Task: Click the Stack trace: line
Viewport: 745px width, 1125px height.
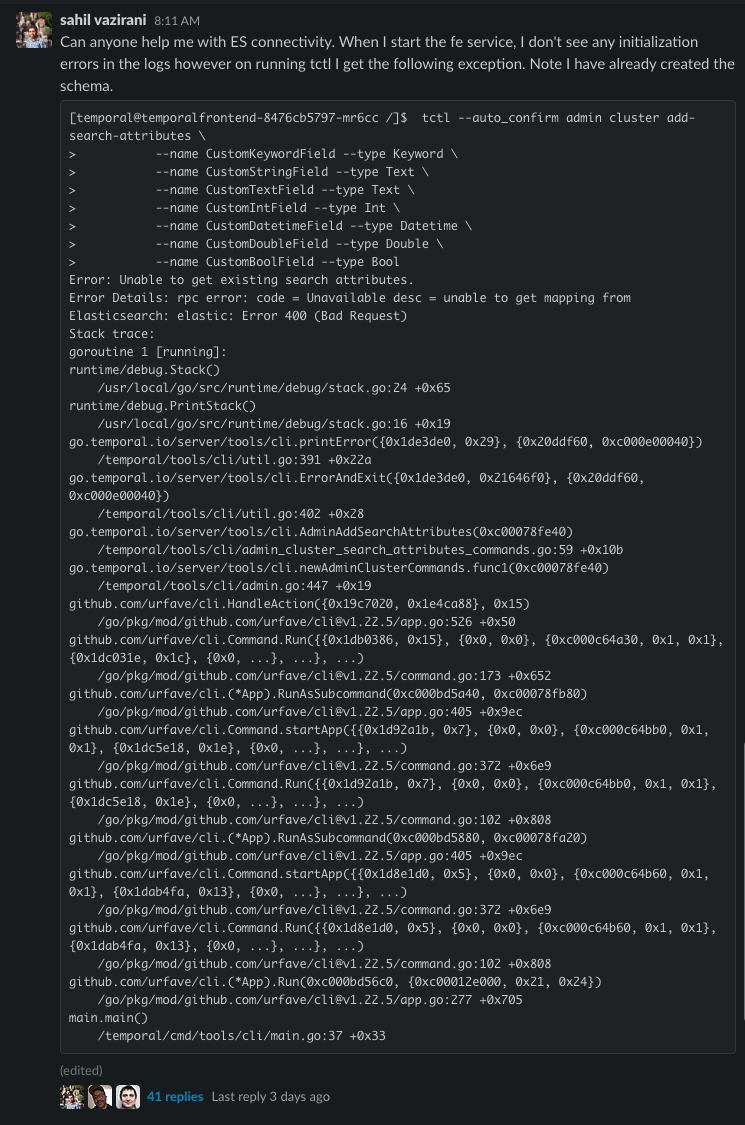Action: click(109, 333)
